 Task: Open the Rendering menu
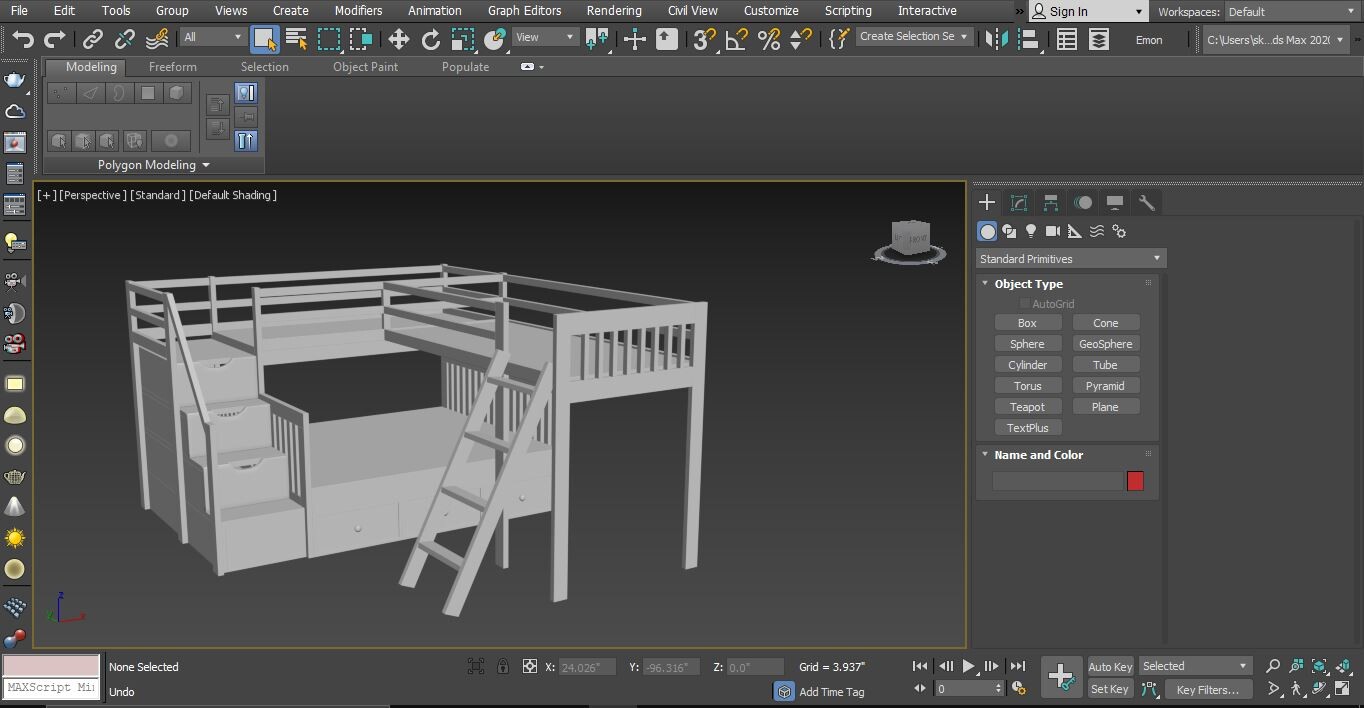(x=614, y=11)
